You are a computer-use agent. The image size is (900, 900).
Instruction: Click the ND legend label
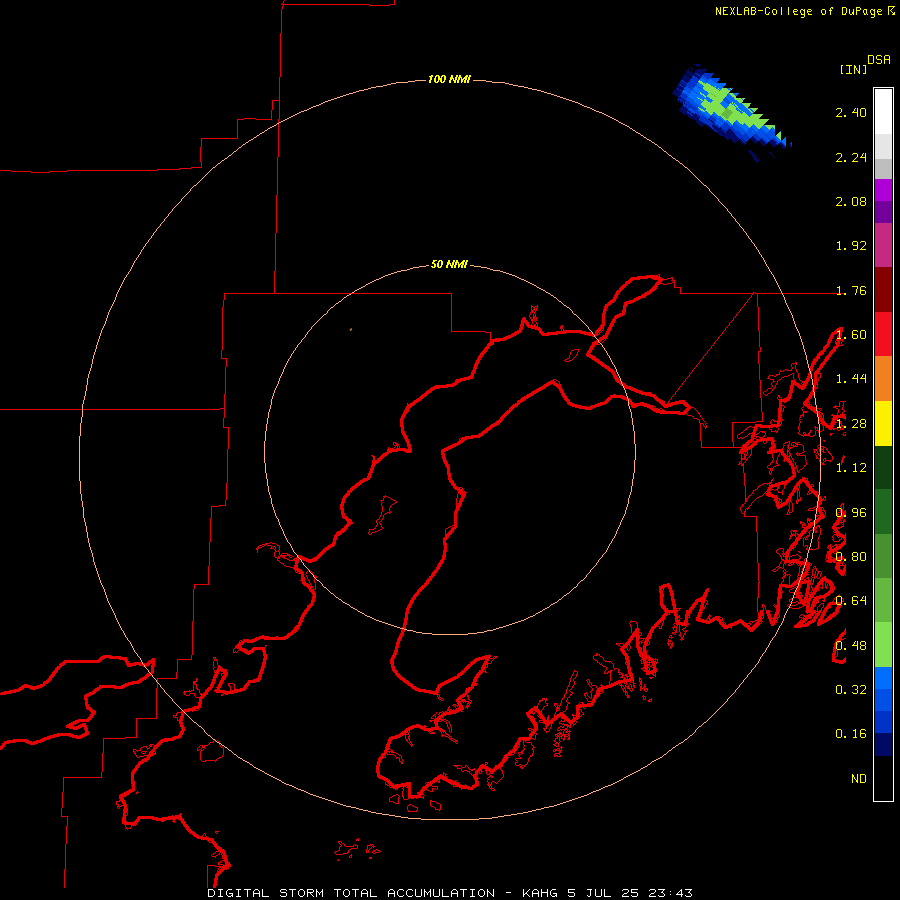[859, 778]
